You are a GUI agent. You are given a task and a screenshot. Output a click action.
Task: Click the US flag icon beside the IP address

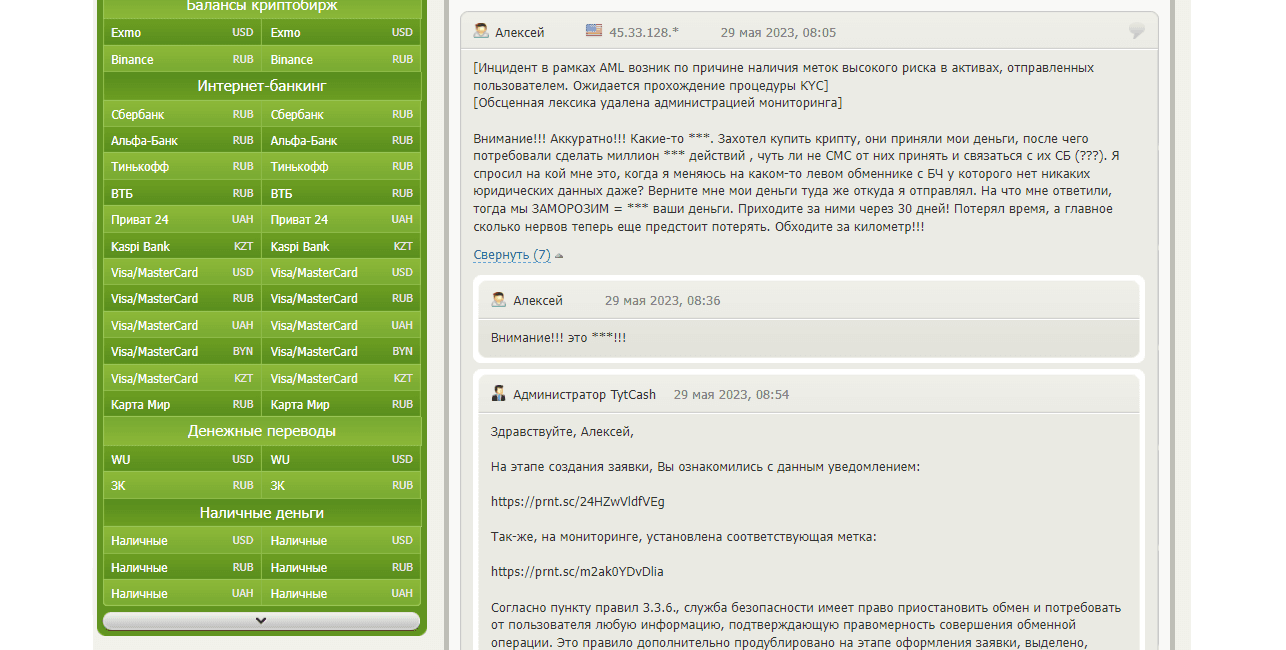tap(594, 31)
